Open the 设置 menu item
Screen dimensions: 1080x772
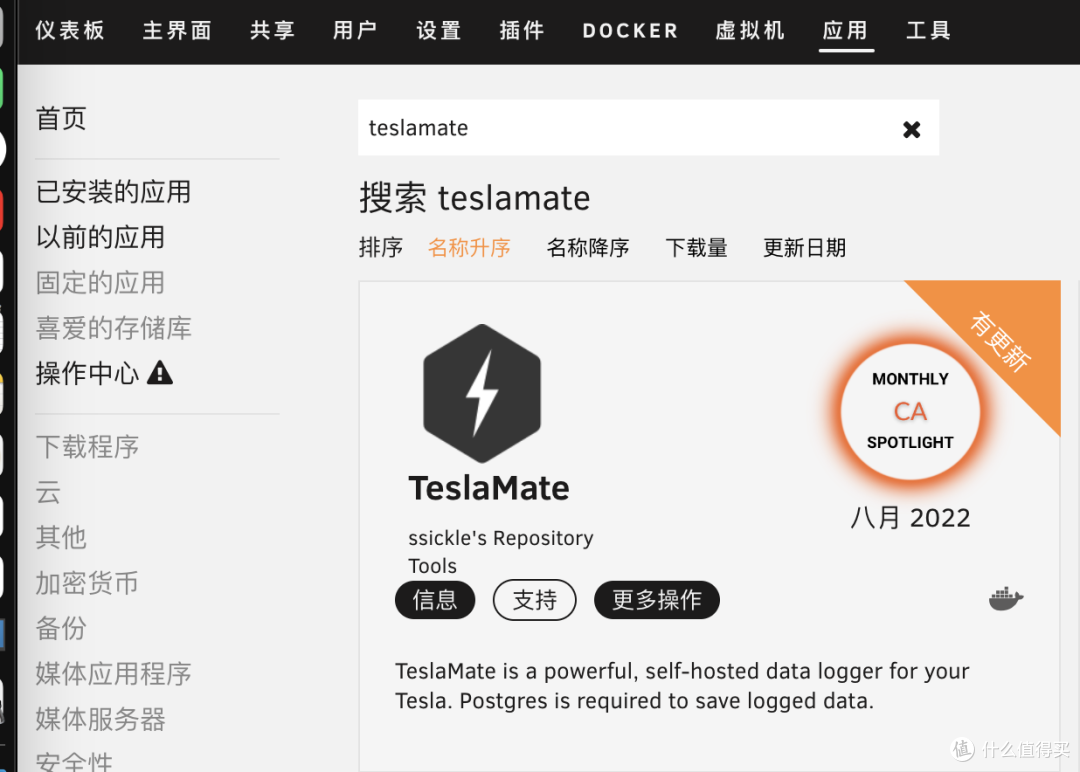tap(438, 30)
